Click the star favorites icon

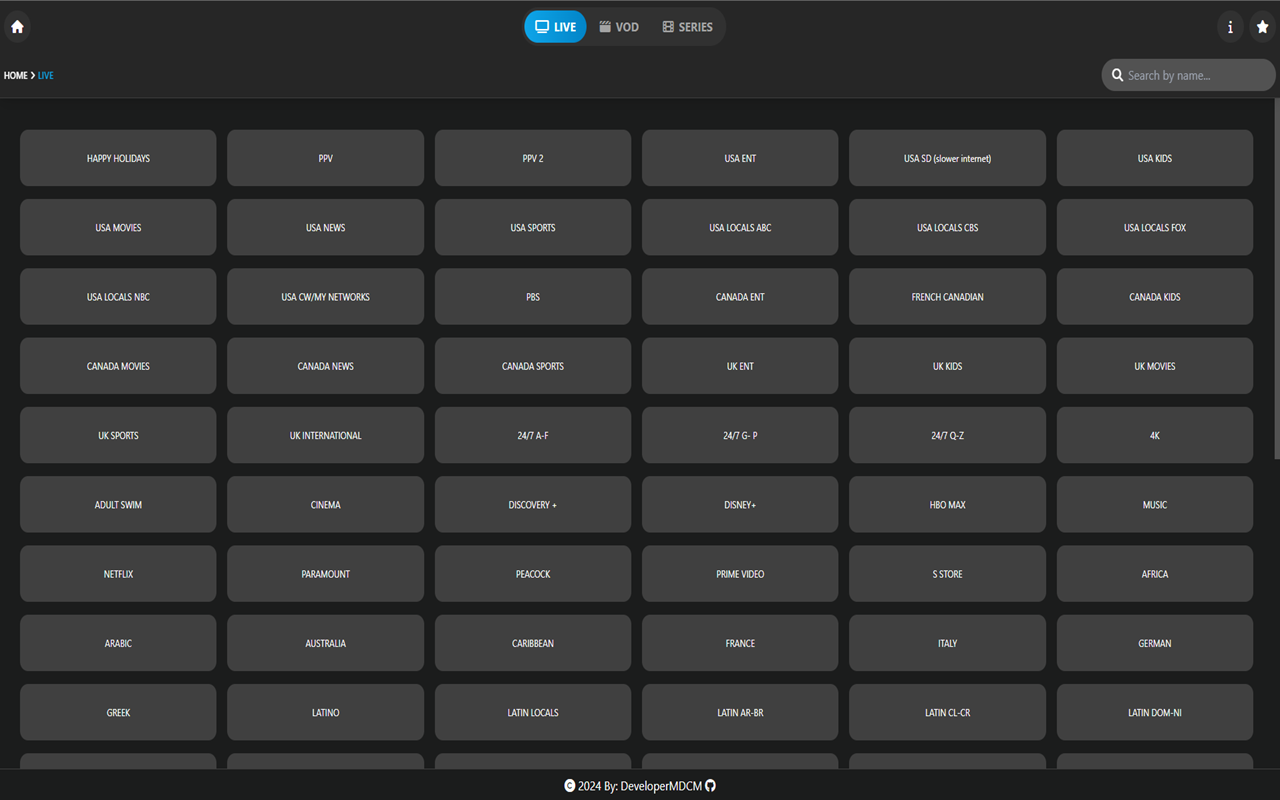click(1262, 27)
